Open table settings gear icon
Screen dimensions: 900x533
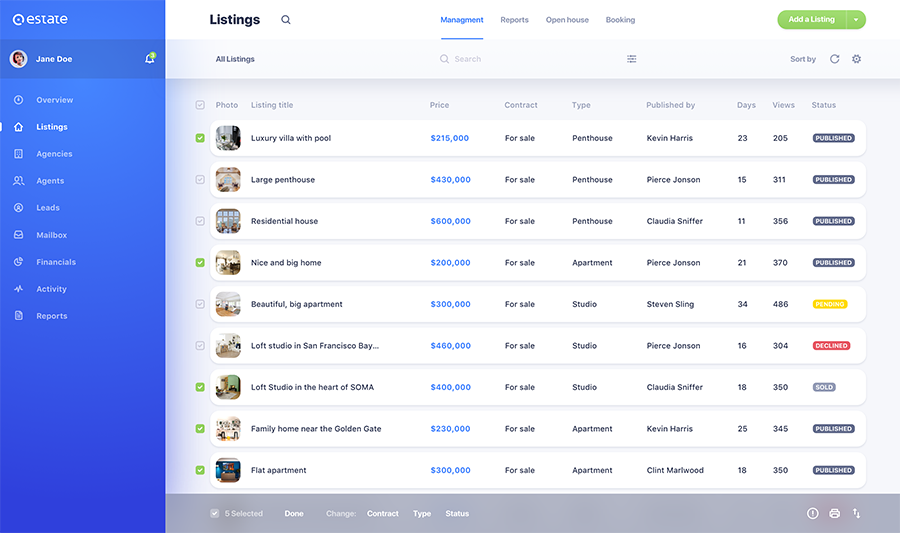tap(856, 59)
